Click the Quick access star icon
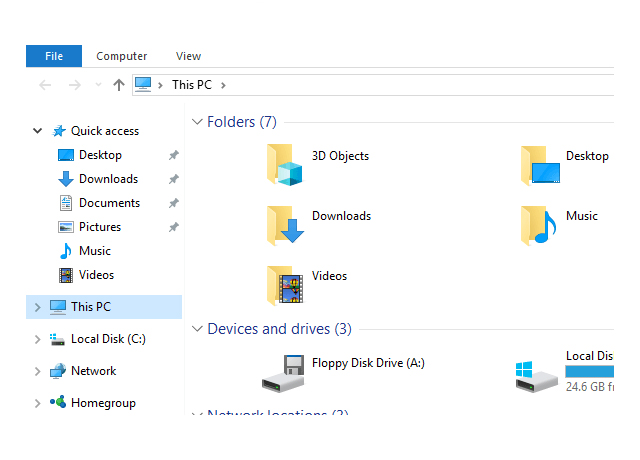This screenshot has width=640, height=460. 59,131
